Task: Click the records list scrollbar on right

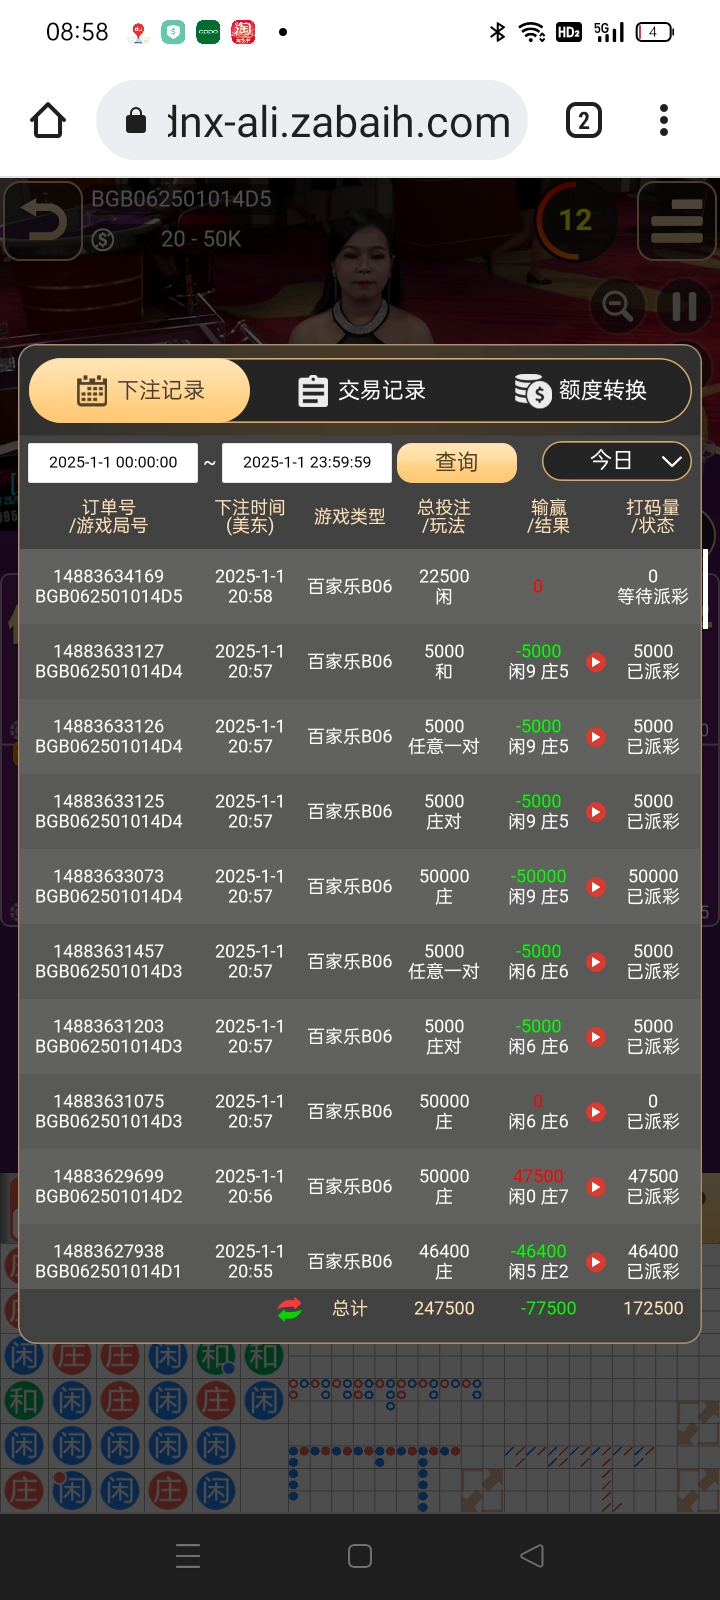Action: pyautogui.click(x=706, y=588)
